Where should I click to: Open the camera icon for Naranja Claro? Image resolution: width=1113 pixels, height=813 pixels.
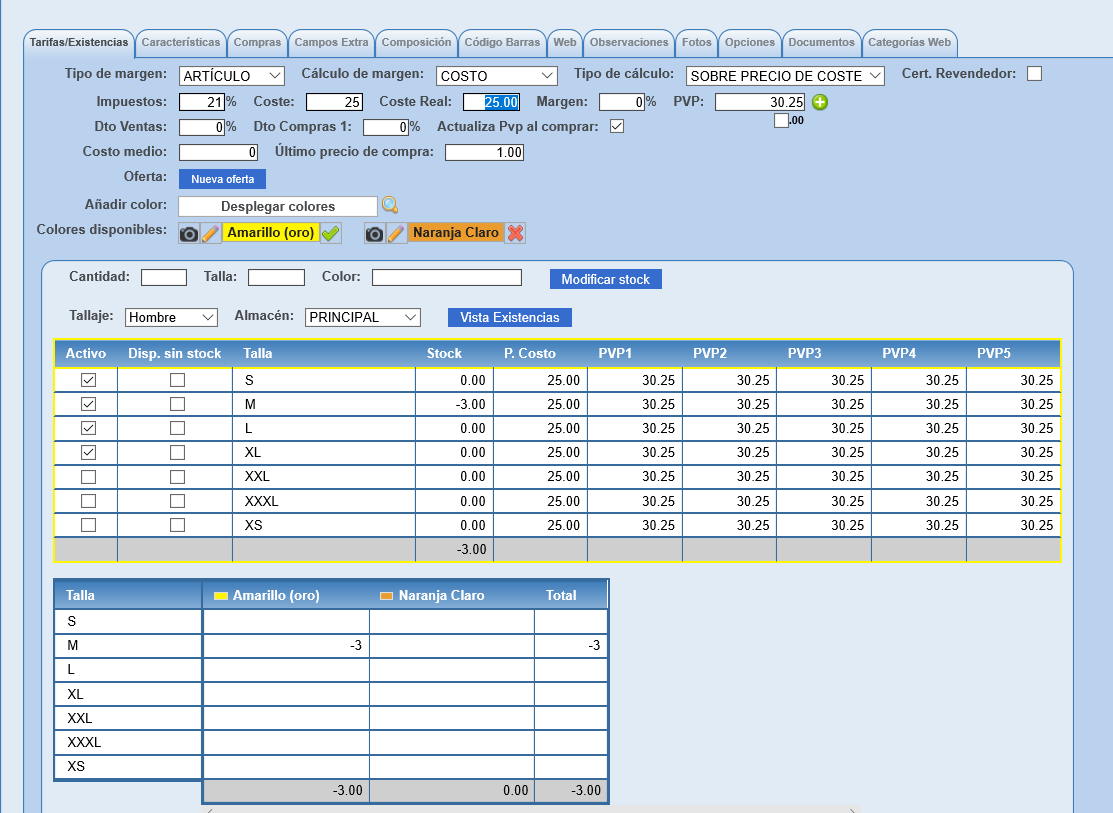(x=375, y=233)
